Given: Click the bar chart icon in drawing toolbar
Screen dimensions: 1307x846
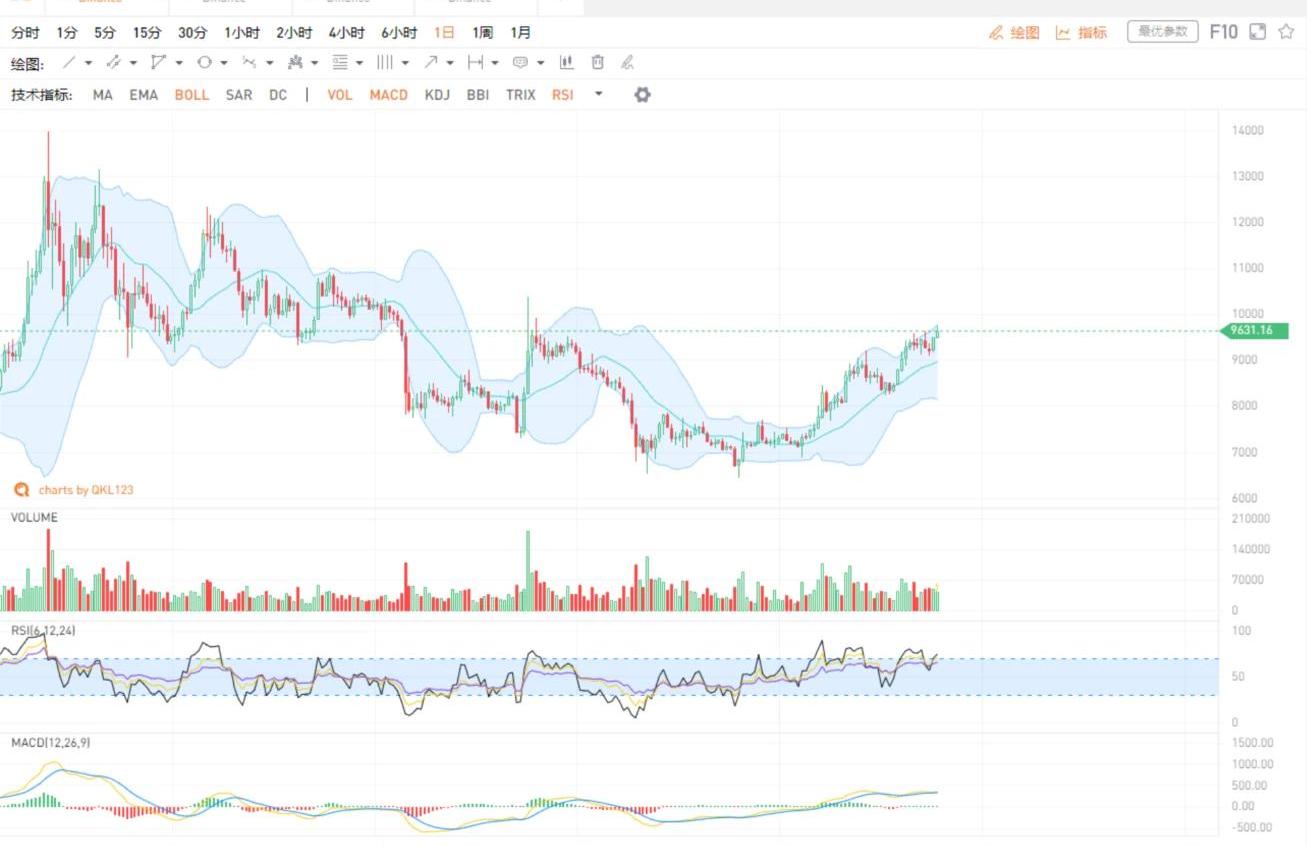Looking at the screenshot, I should (566, 62).
